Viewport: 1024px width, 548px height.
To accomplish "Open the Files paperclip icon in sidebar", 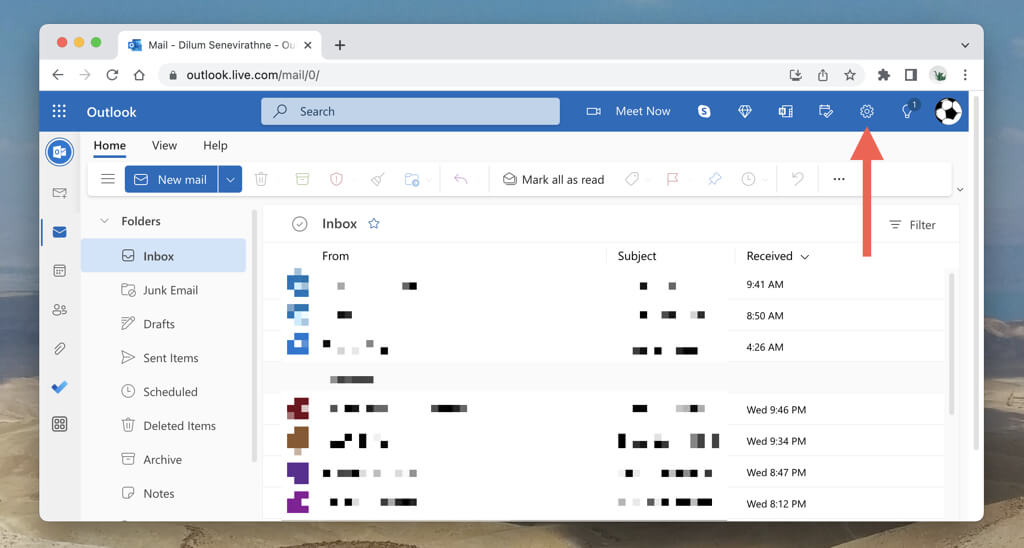I will (x=59, y=349).
